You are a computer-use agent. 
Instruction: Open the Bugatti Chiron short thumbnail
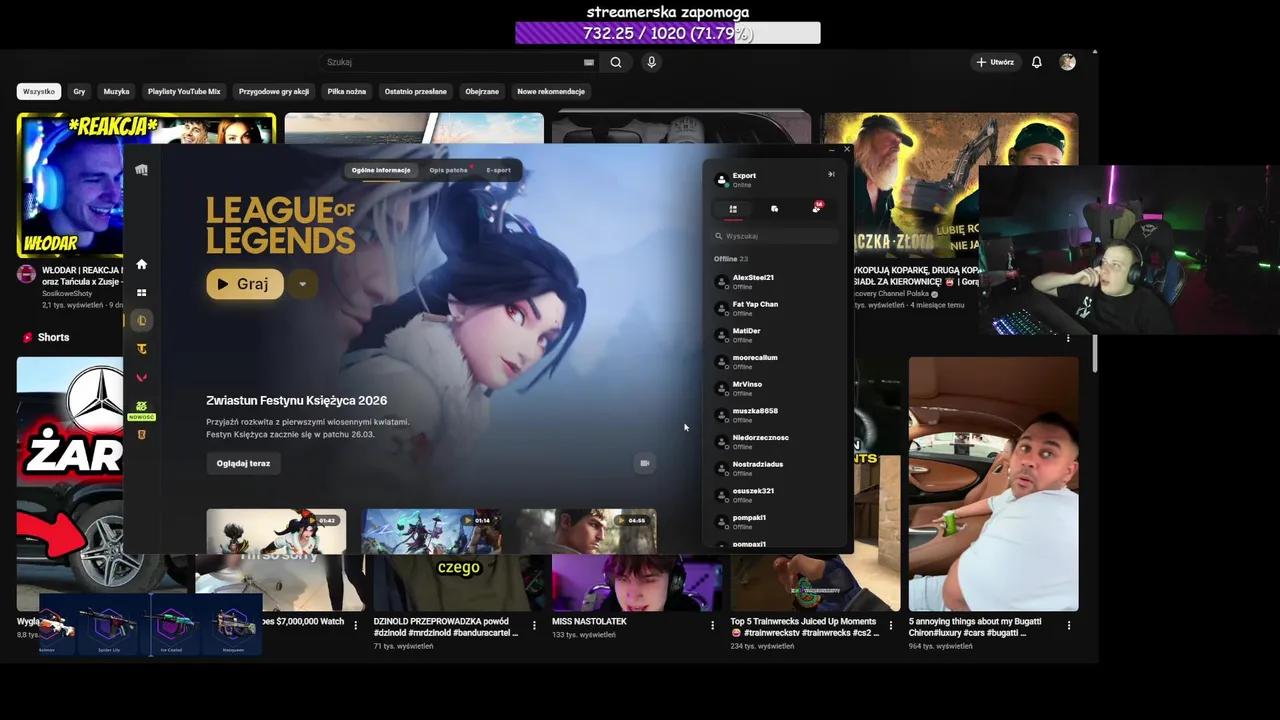(993, 484)
